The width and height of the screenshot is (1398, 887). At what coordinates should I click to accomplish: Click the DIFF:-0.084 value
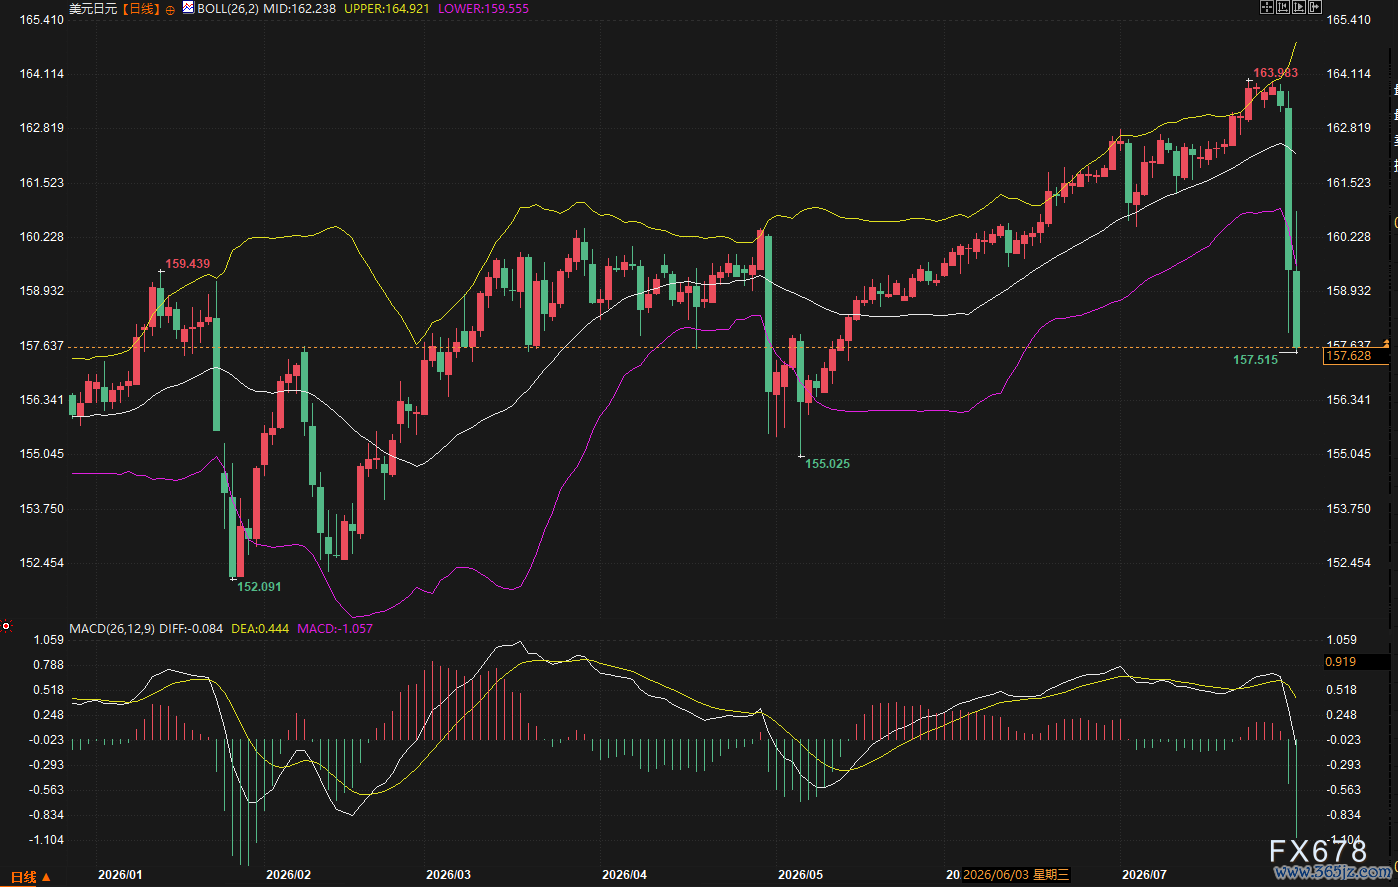[x=191, y=629]
